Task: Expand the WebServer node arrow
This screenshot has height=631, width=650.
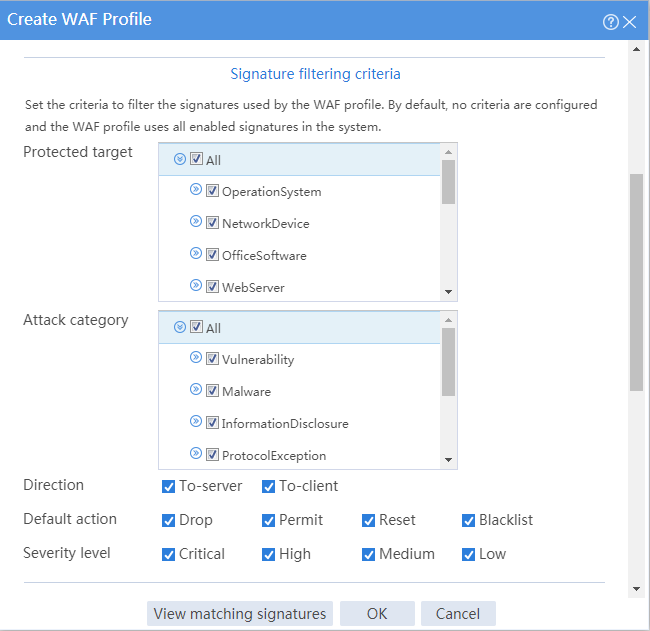Action: pyautogui.click(x=196, y=285)
